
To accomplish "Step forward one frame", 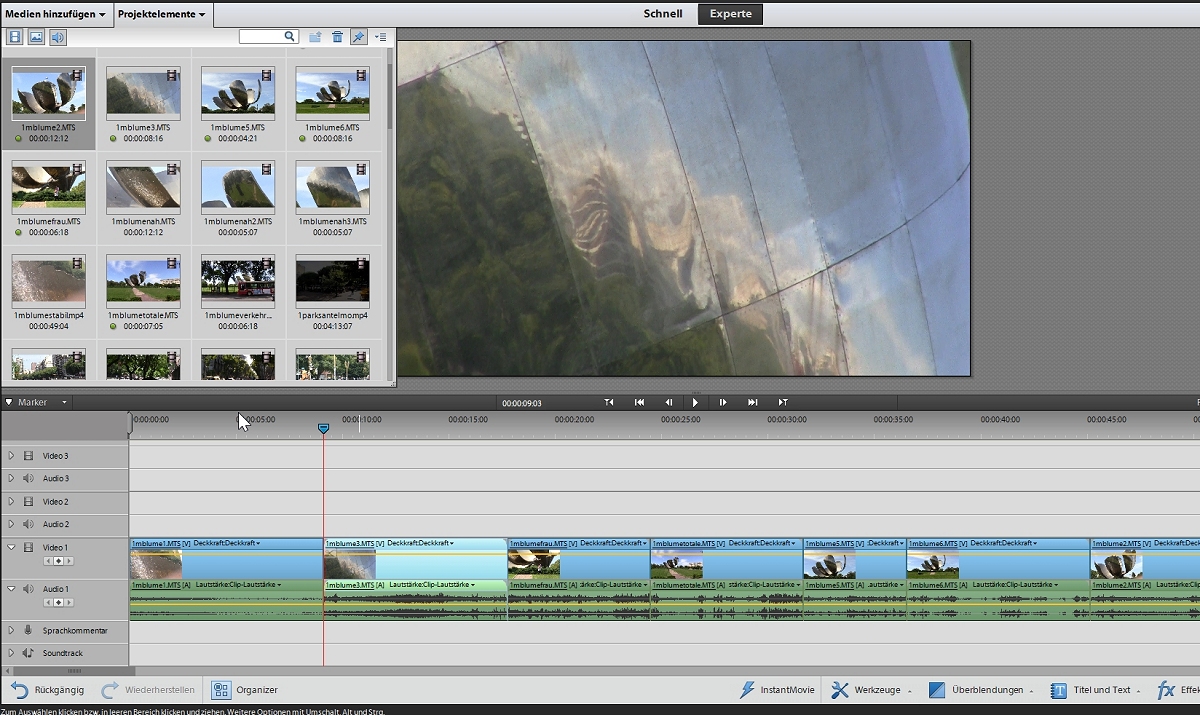I will tap(723, 402).
